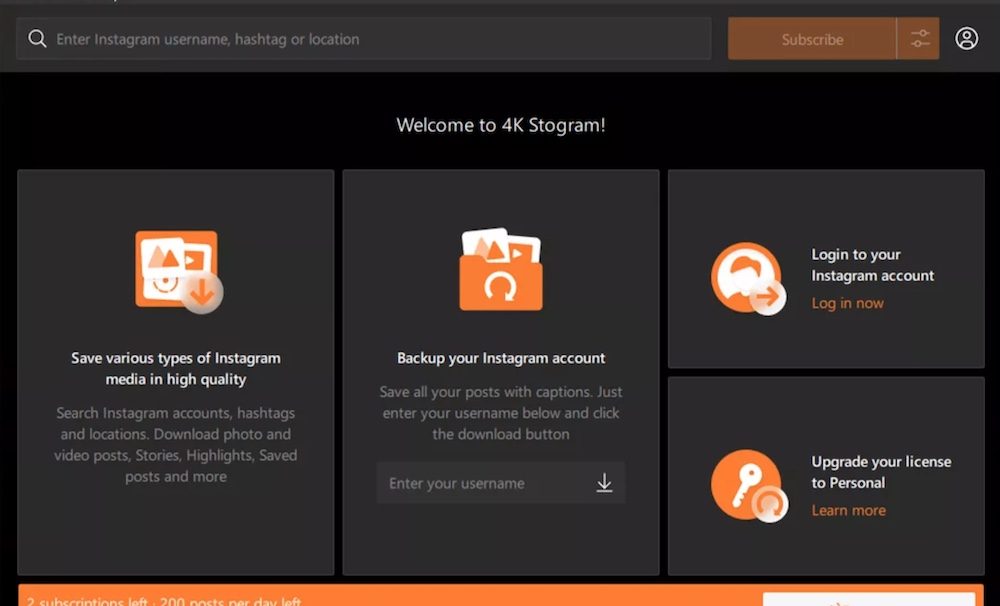Focus the Enter your username field
1000x606 pixels.
501,483
